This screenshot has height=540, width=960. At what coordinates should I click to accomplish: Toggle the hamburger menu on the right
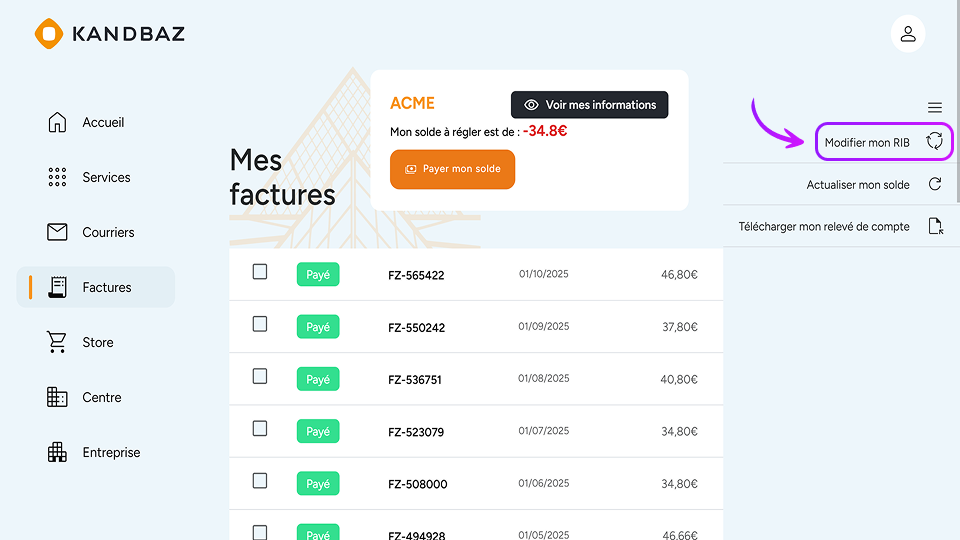tap(935, 108)
